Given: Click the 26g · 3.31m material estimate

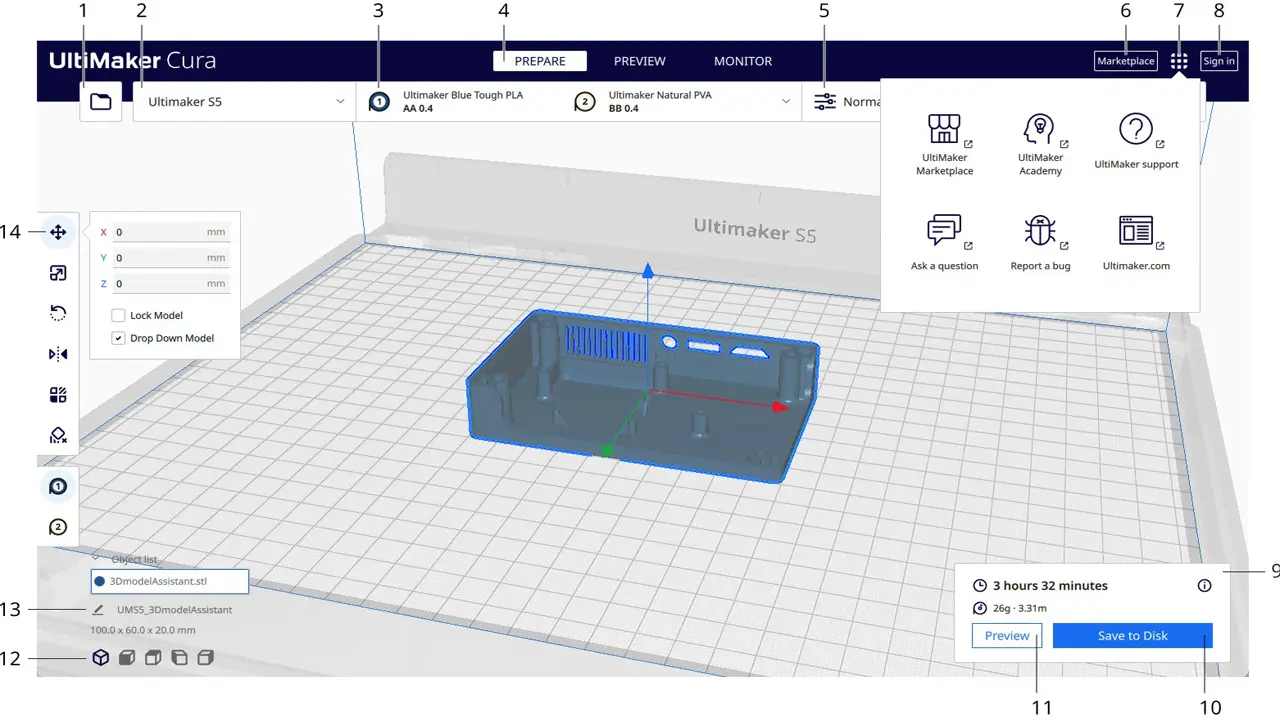Looking at the screenshot, I should tap(1019, 608).
